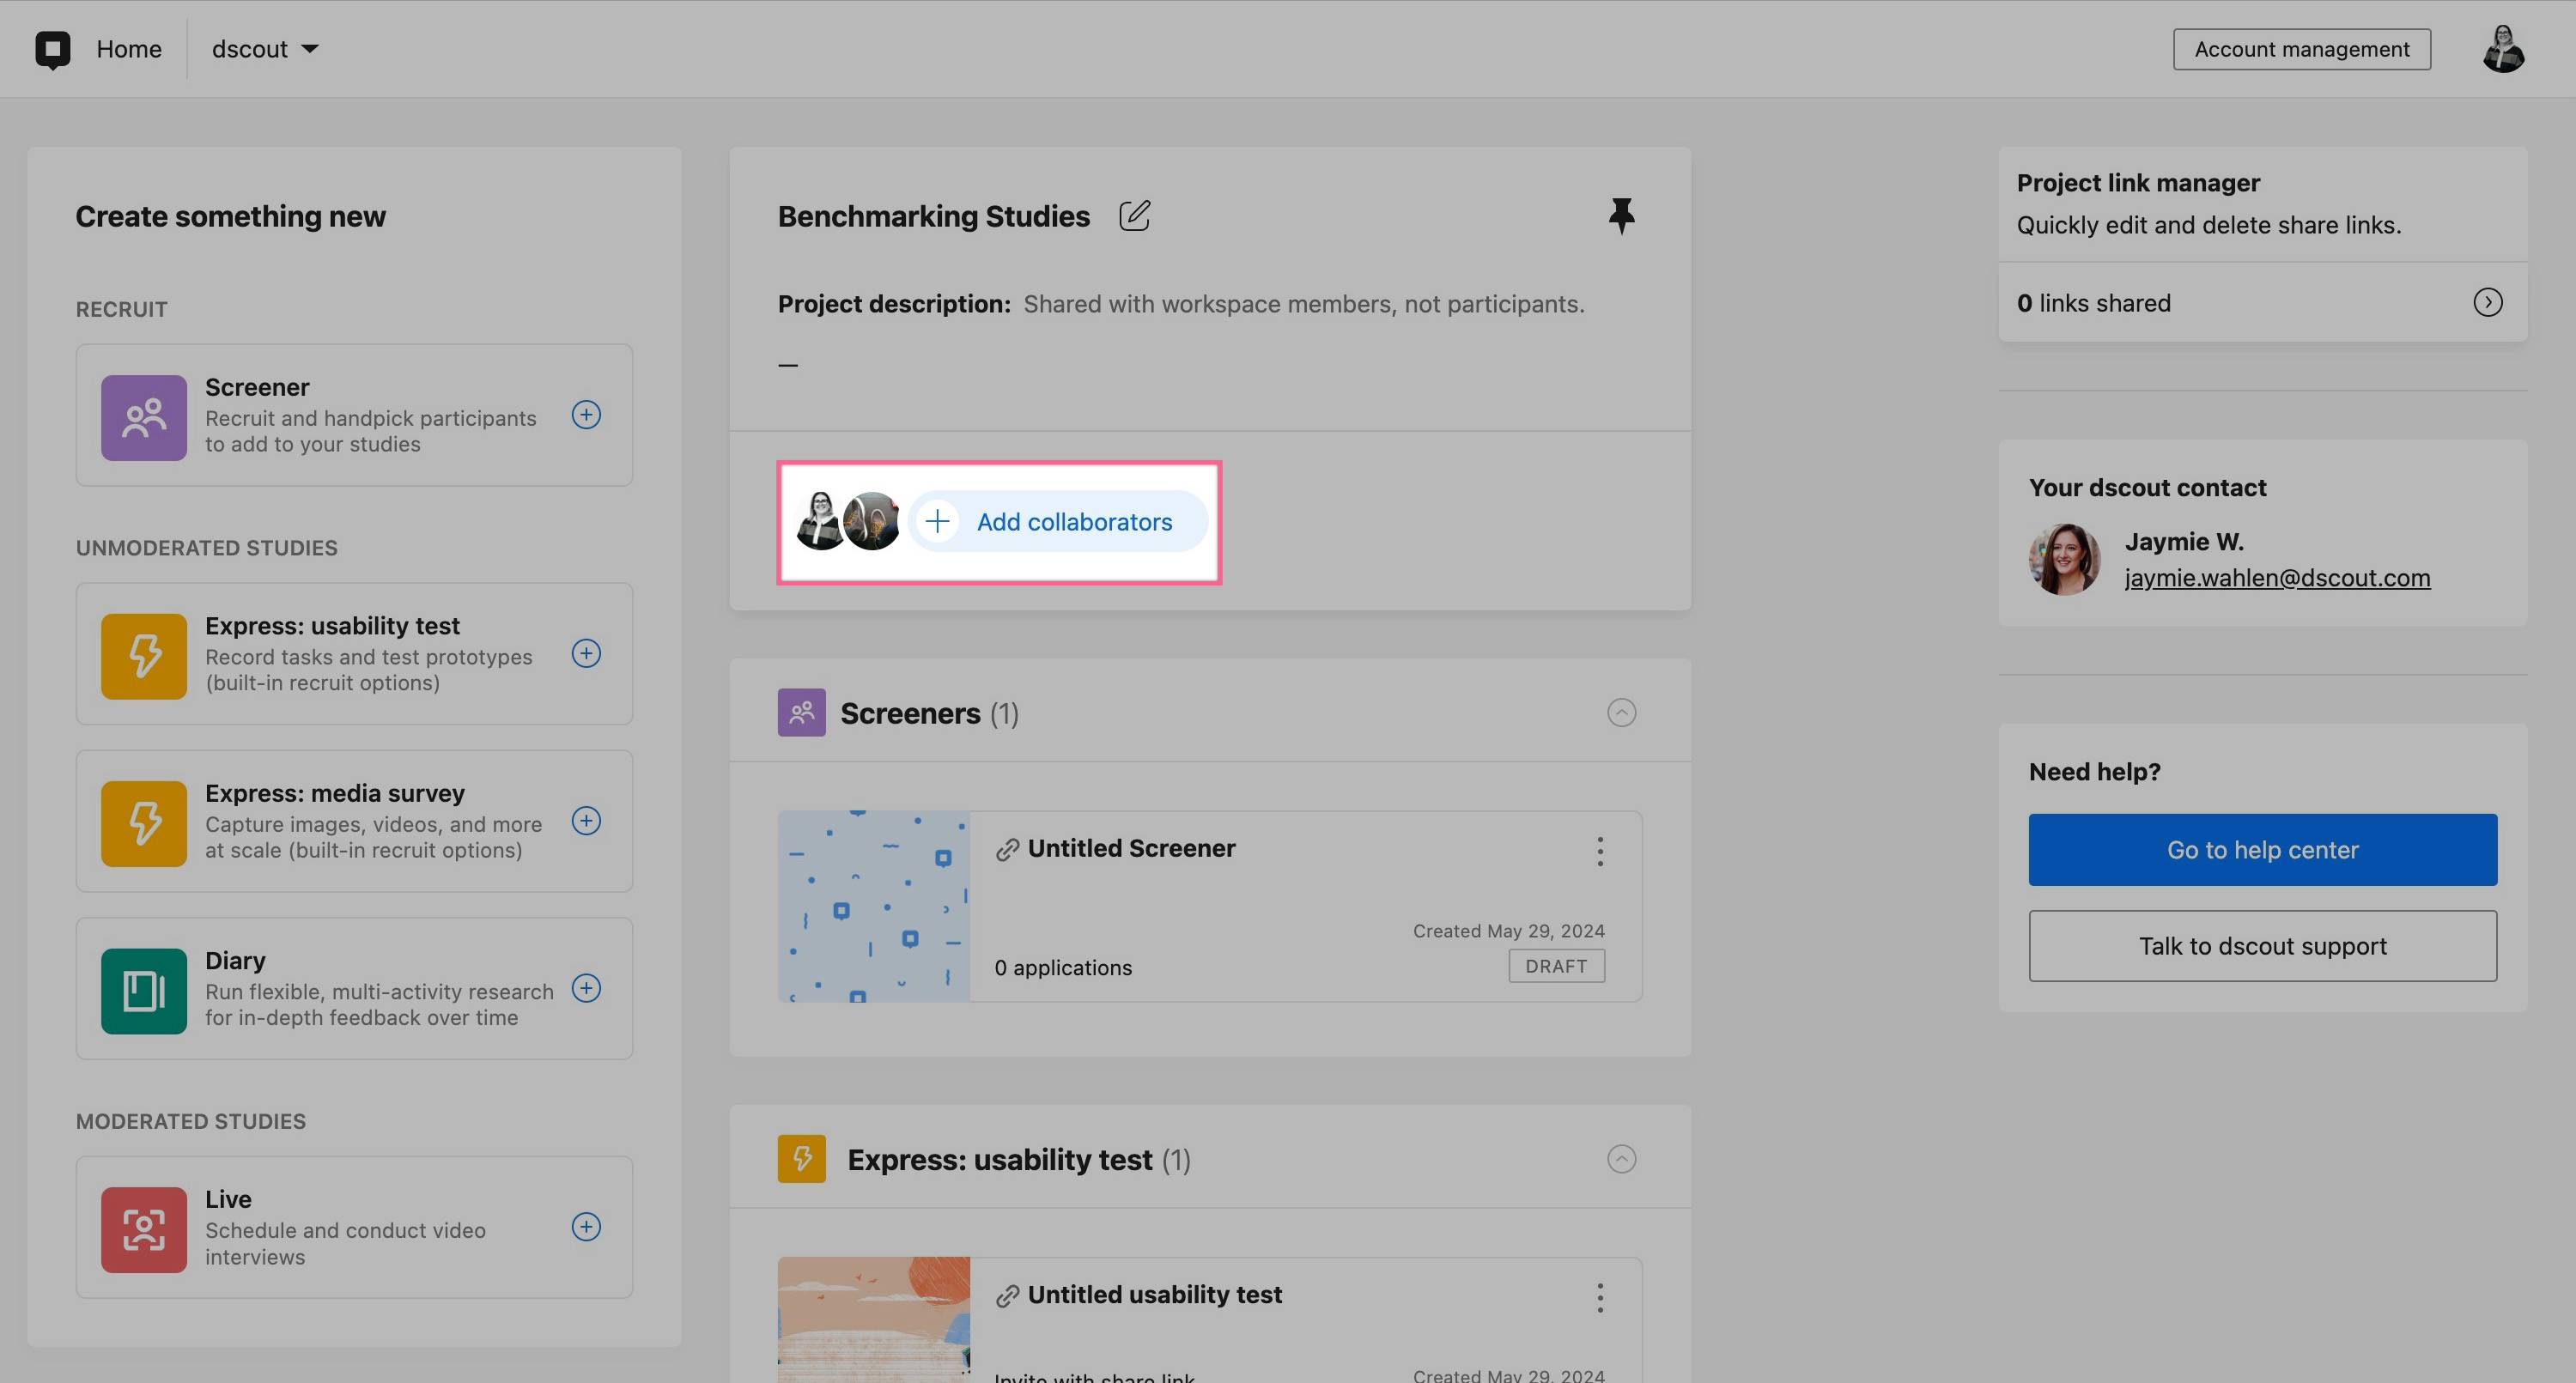This screenshot has height=1383, width=2576.
Task: Open the Untitled usability test thumbnail
Action: [874, 1320]
